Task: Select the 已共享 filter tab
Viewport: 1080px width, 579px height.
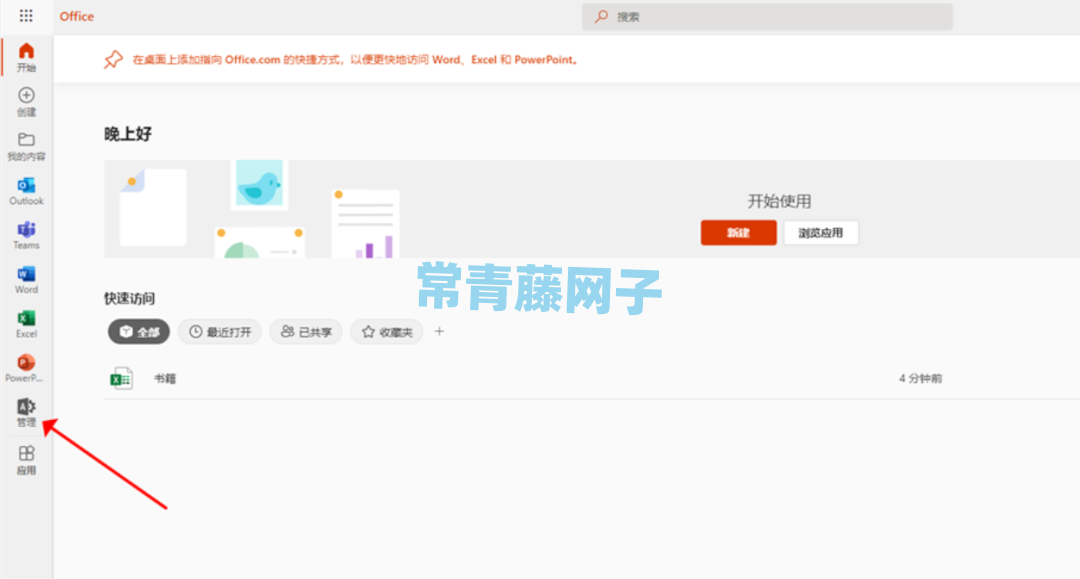Action: click(306, 332)
